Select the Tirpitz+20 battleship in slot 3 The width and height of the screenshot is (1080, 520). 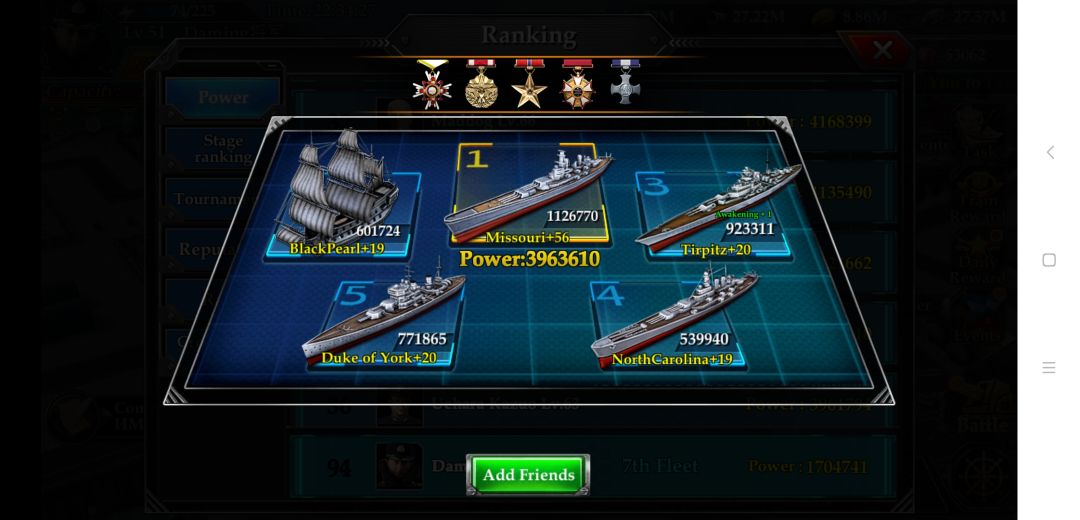point(718,211)
